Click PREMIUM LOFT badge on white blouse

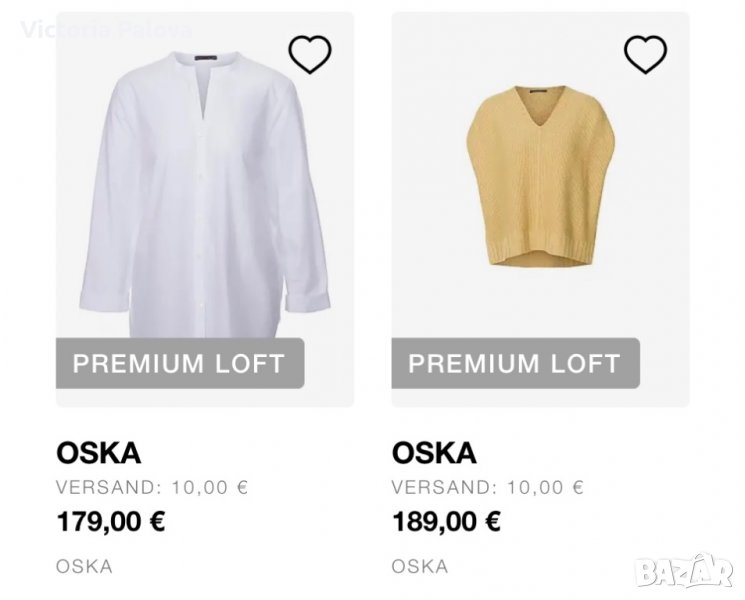pyautogui.click(x=179, y=363)
